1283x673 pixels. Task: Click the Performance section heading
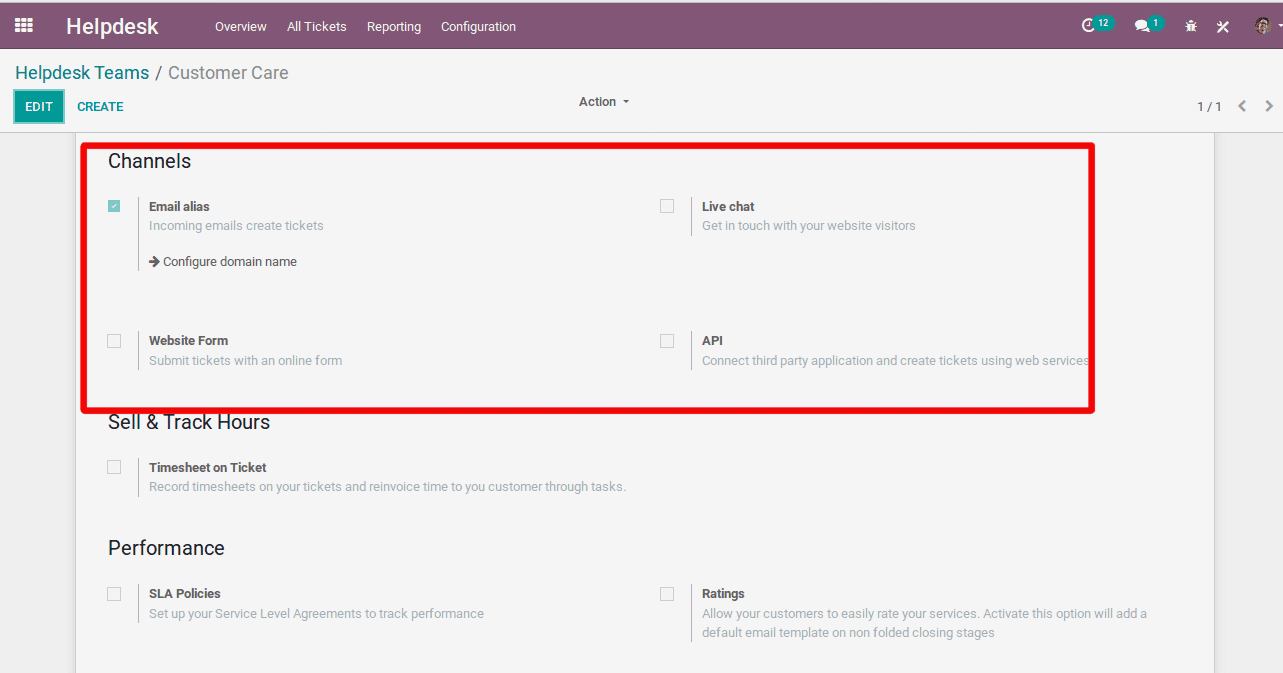coord(166,548)
